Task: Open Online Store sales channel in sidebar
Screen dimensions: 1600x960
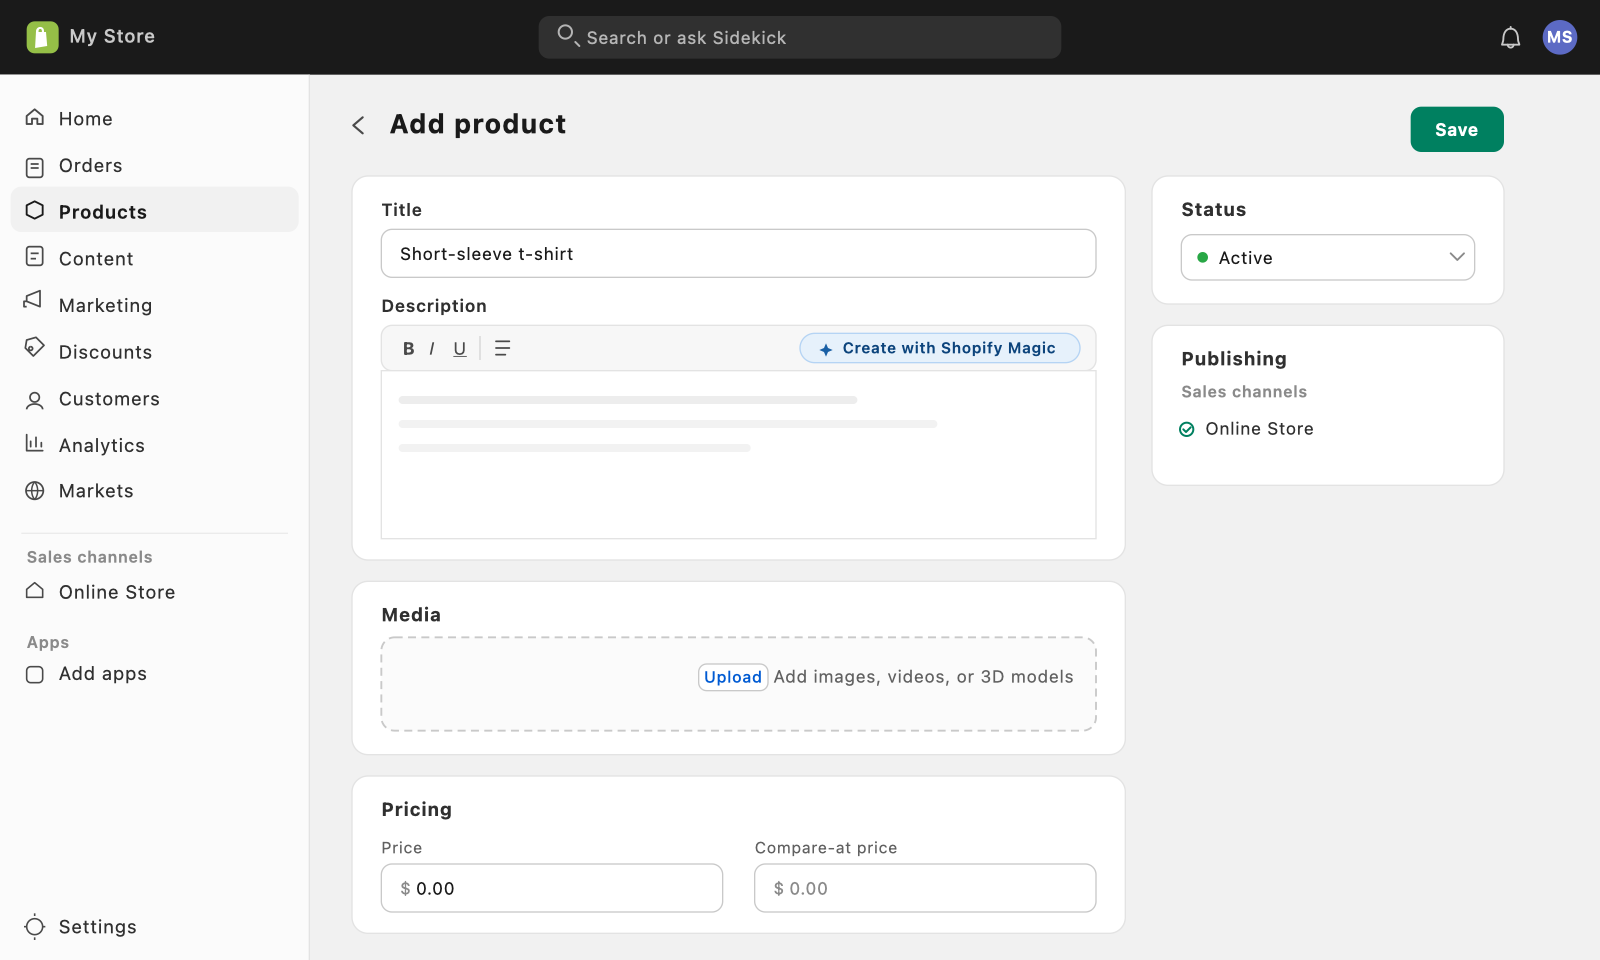Action: [154, 592]
